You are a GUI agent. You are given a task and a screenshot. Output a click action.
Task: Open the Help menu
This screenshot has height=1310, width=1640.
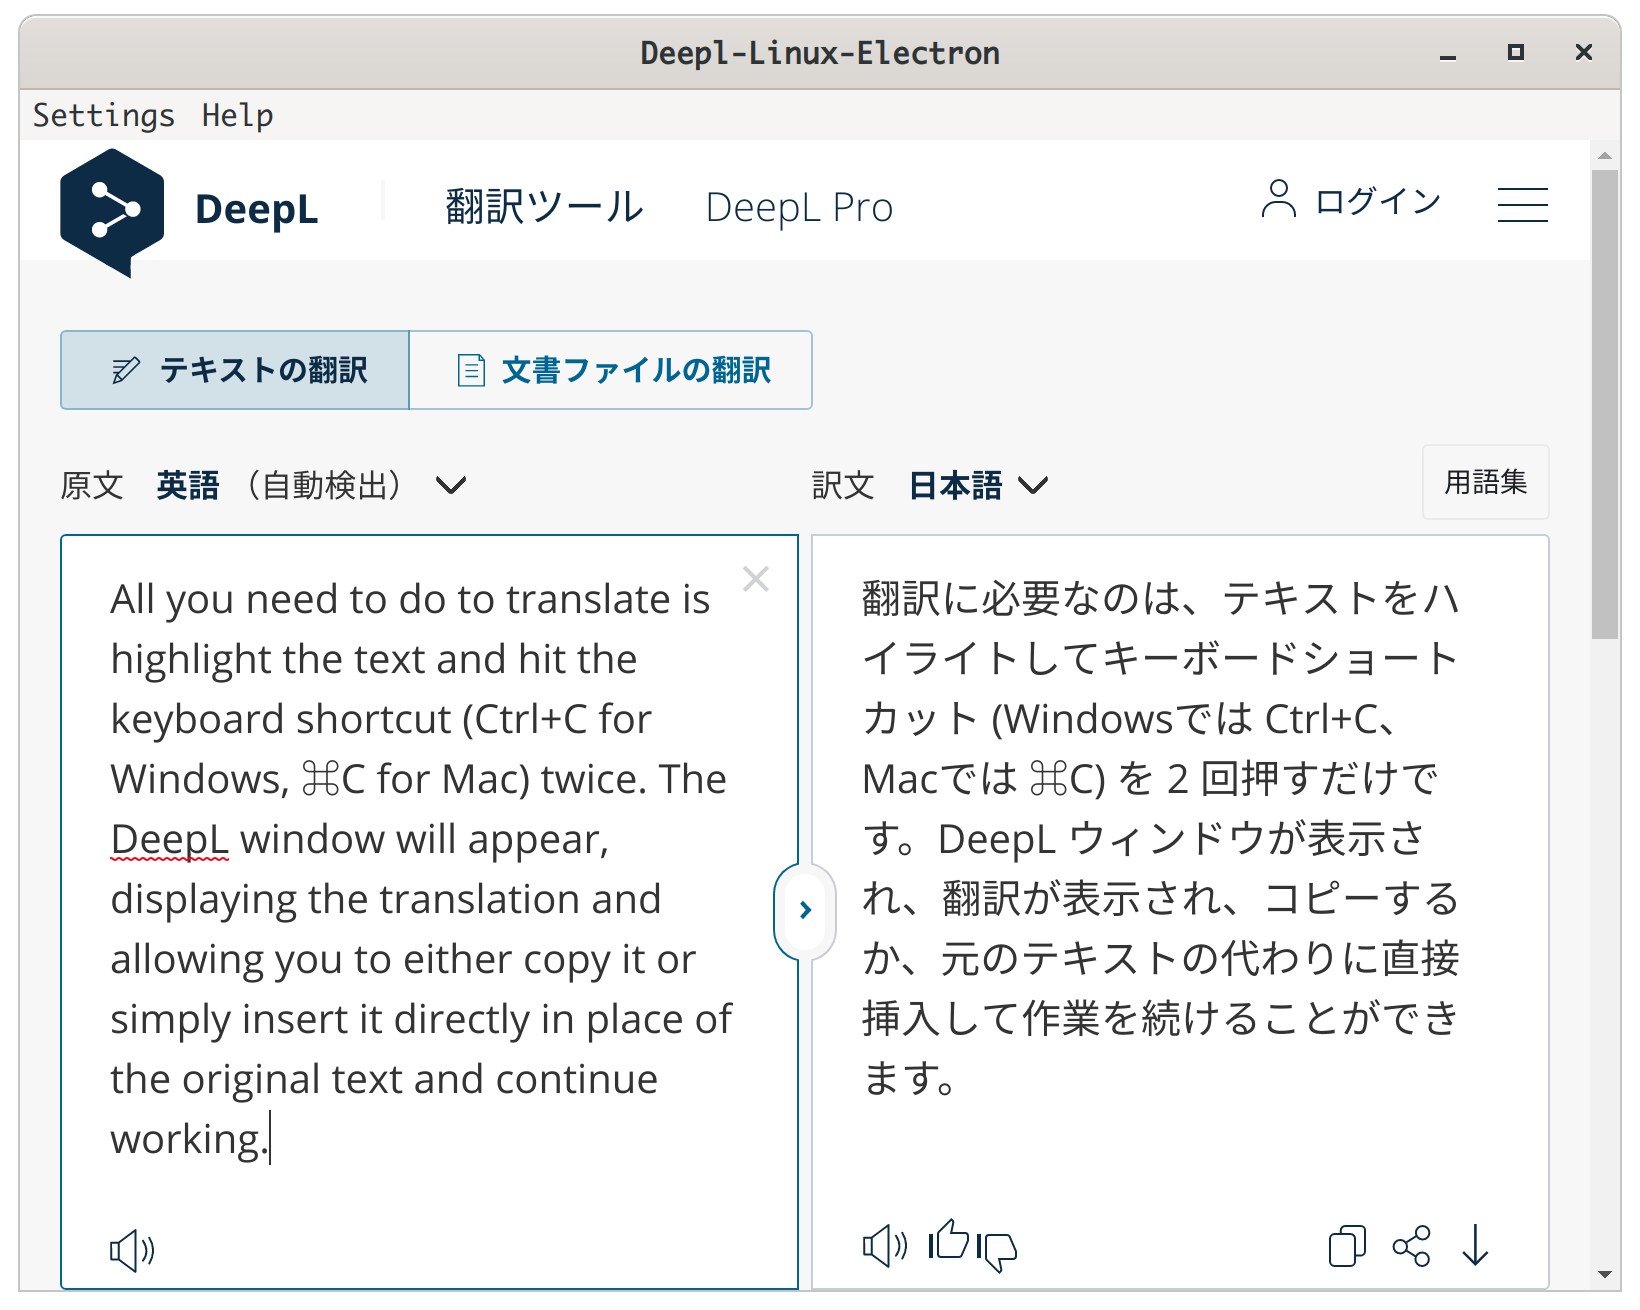[237, 115]
